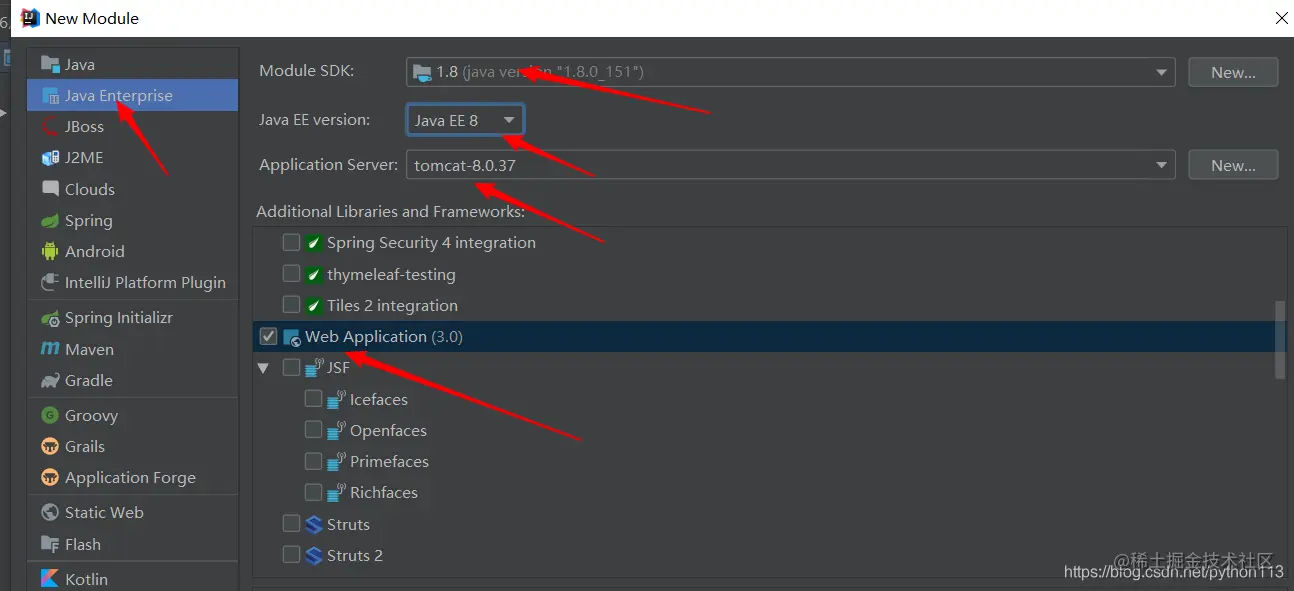Click New button beside Application Server

1233,165
